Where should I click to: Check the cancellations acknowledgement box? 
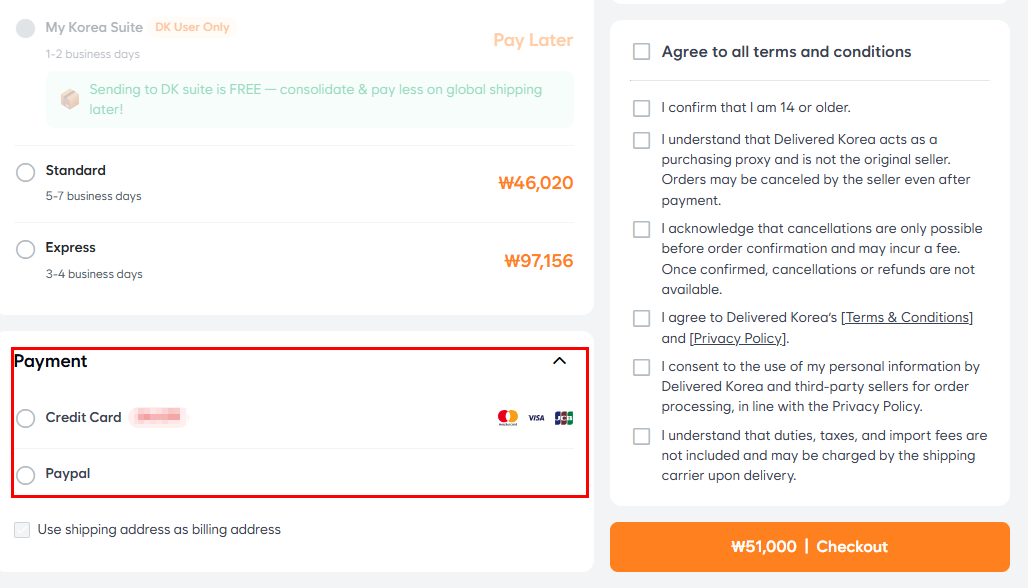point(641,229)
